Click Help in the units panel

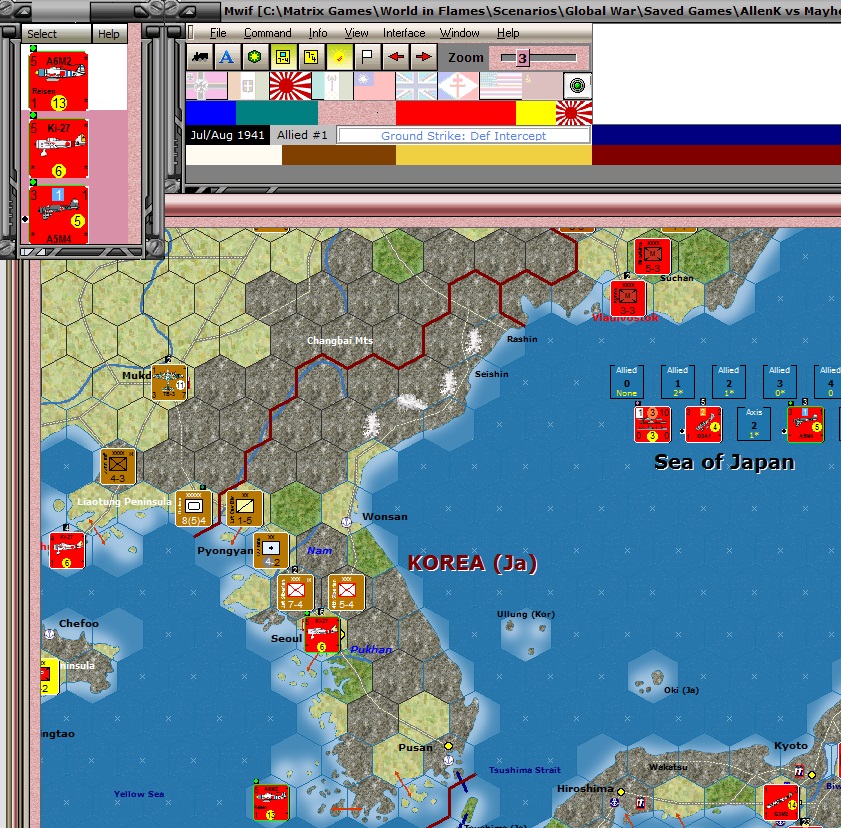click(x=108, y=34)
